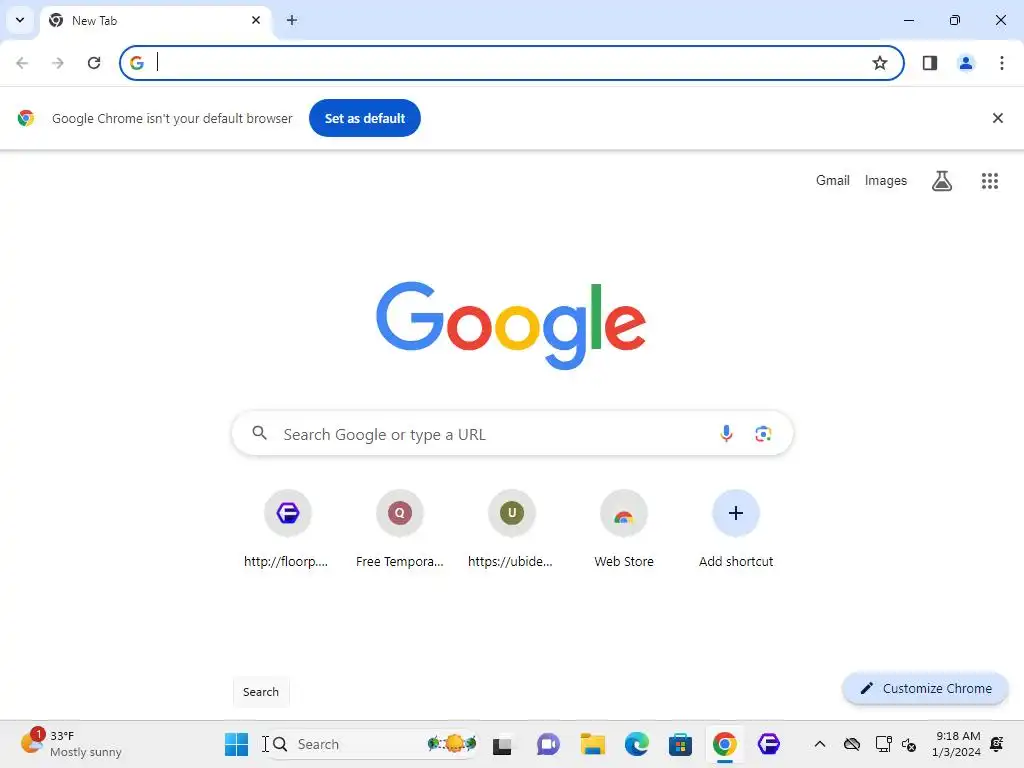Open the floorp shortcut tile
The image size is (1024, 768).
287,530
